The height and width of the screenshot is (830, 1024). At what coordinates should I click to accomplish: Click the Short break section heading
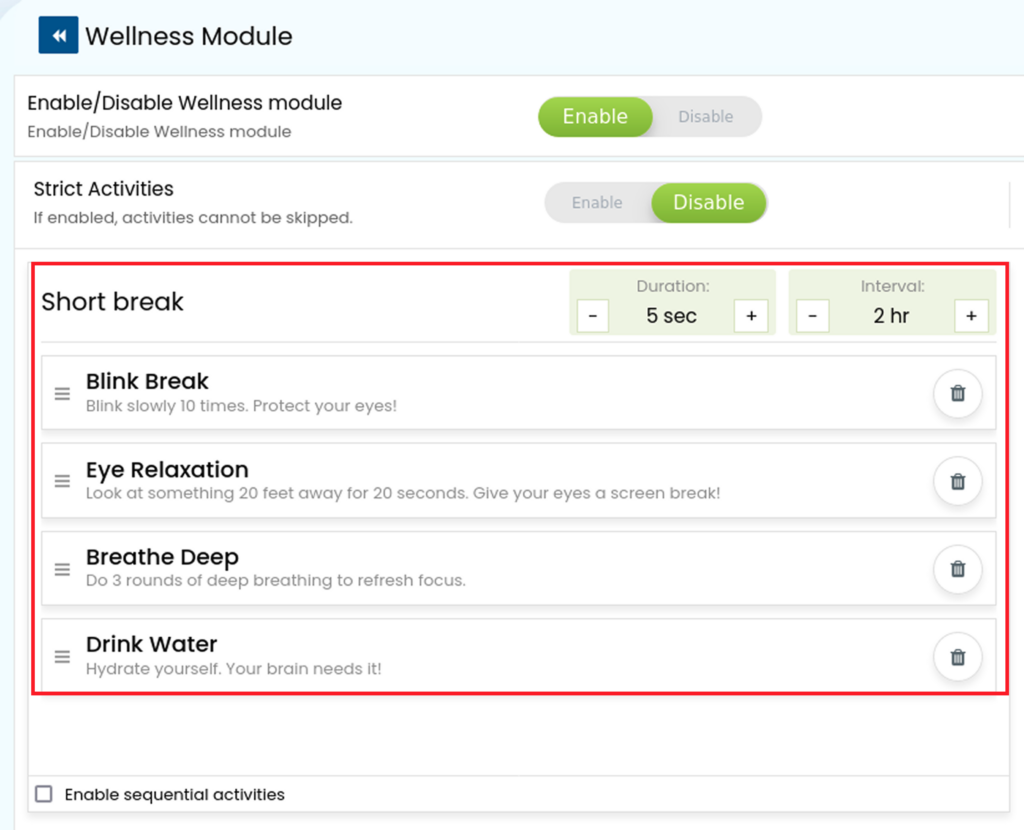(112, 302)
